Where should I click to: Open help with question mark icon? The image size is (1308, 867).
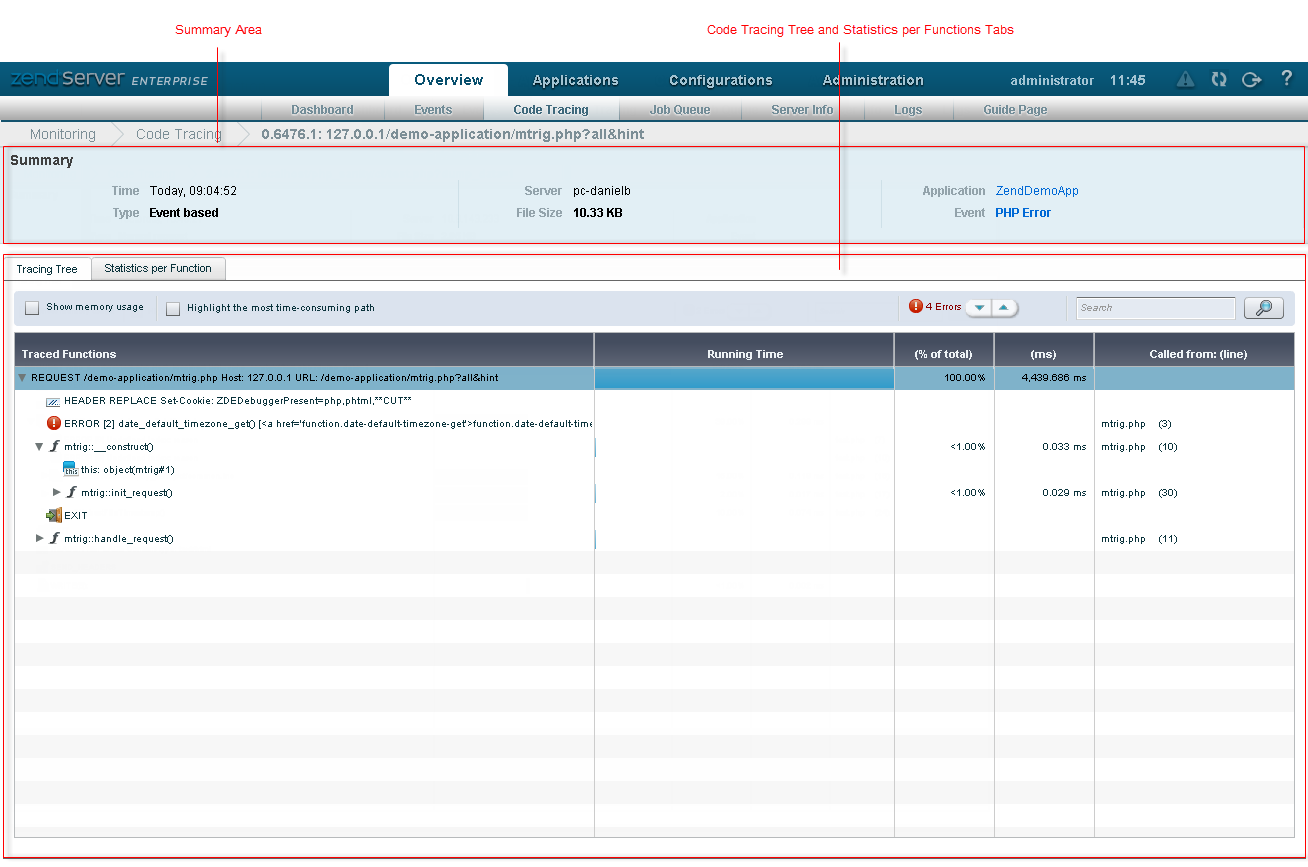(1286, 79)
